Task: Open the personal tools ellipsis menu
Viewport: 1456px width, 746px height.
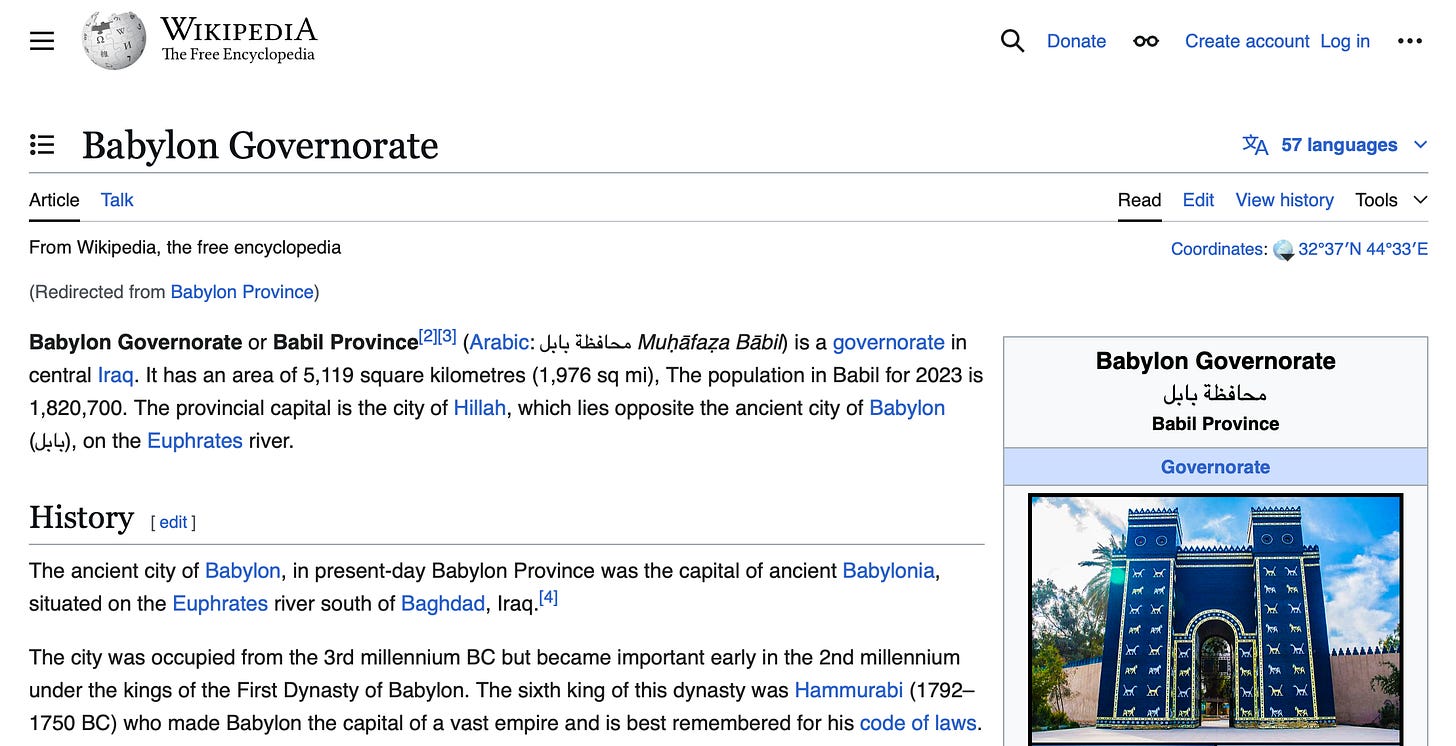Action: [1409, 41]
